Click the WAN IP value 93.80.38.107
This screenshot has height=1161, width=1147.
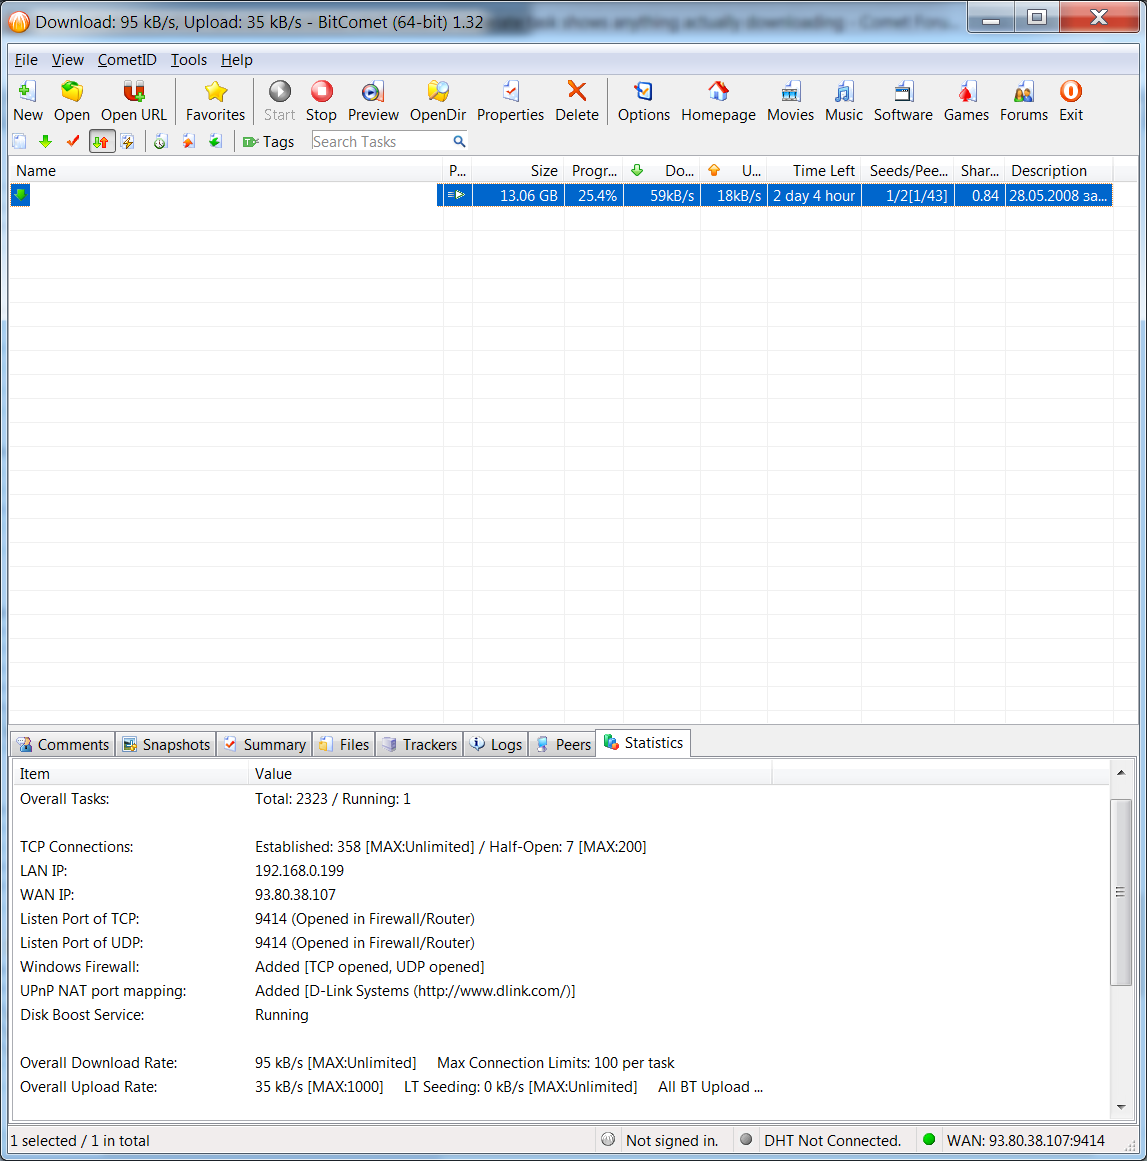pos(295,894)
